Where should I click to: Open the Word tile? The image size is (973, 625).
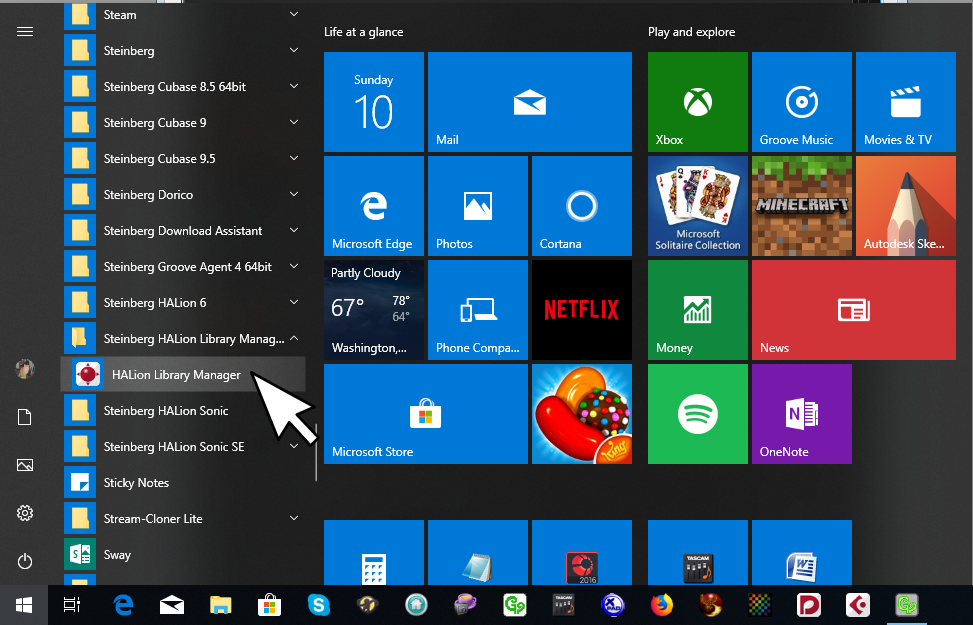point(802,552)
